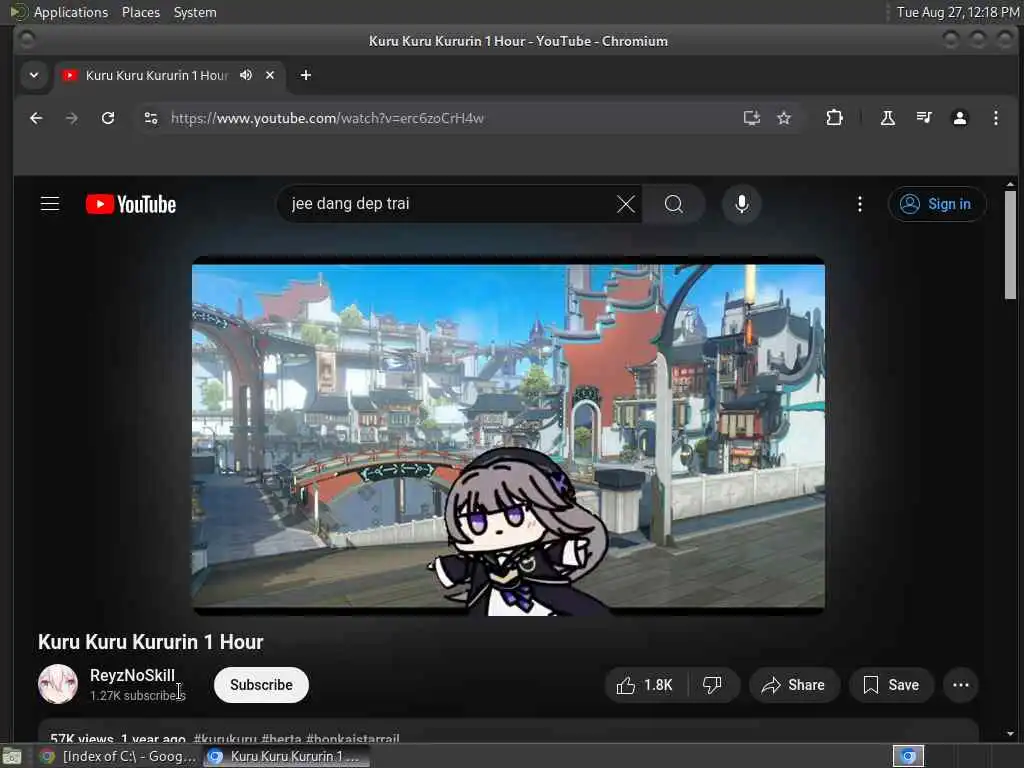Click the video title text

150,642
